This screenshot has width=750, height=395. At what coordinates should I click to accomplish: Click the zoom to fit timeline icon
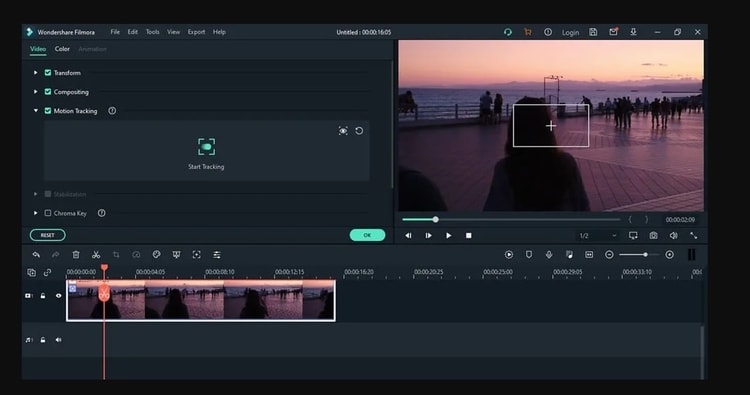[x=589, y=255]
